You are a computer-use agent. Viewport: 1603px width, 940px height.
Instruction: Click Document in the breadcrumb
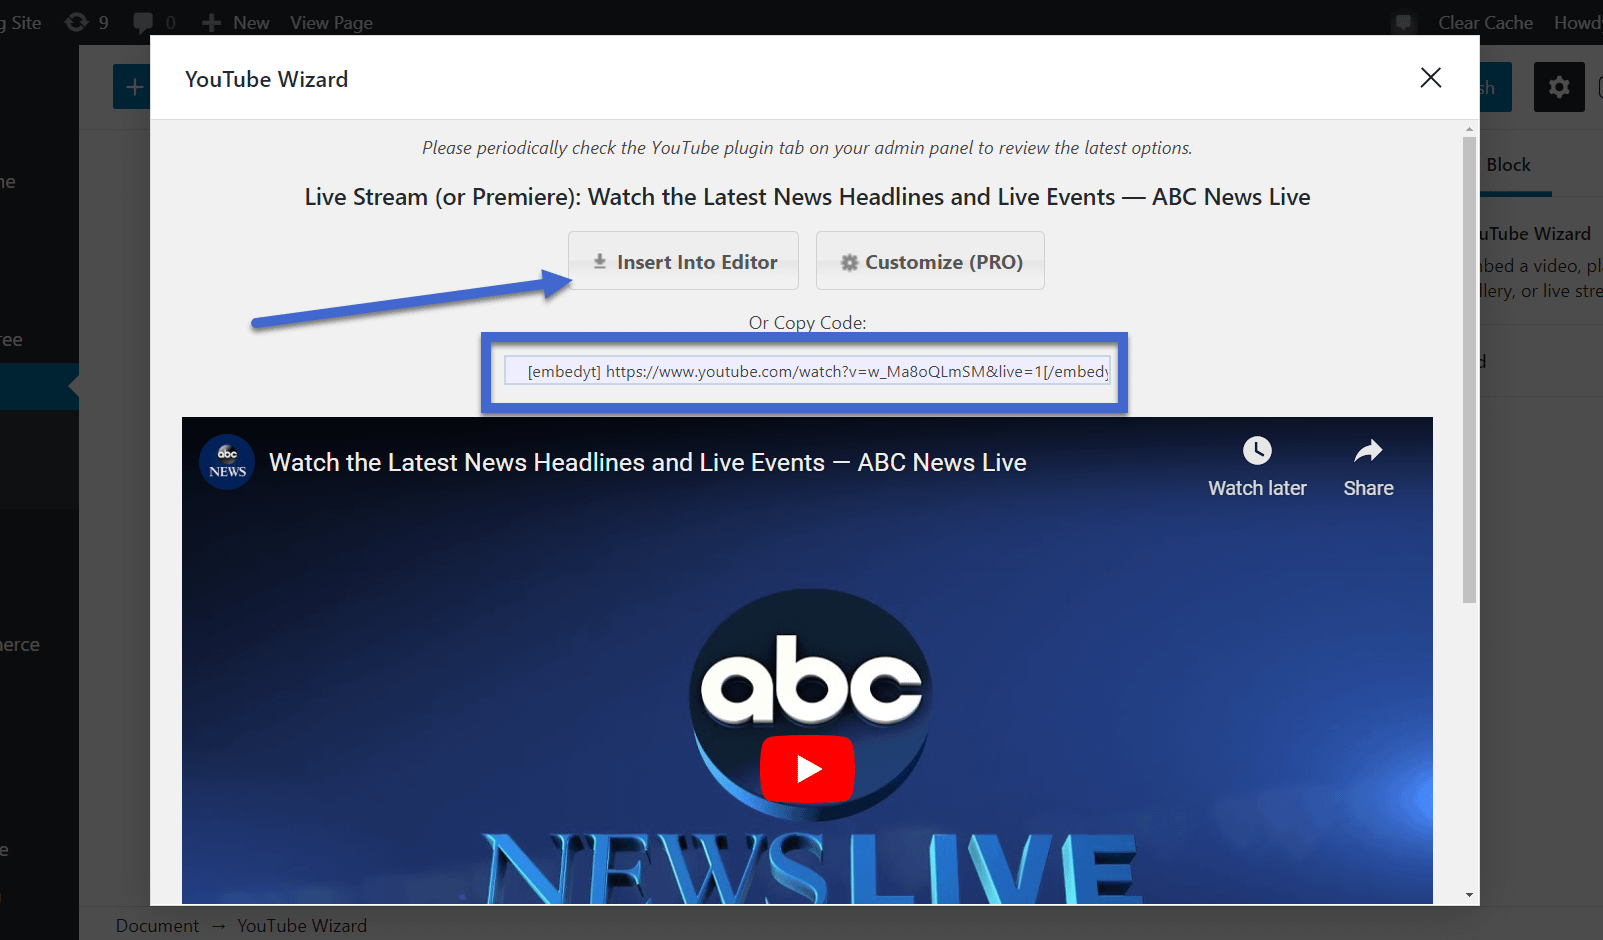157,926
